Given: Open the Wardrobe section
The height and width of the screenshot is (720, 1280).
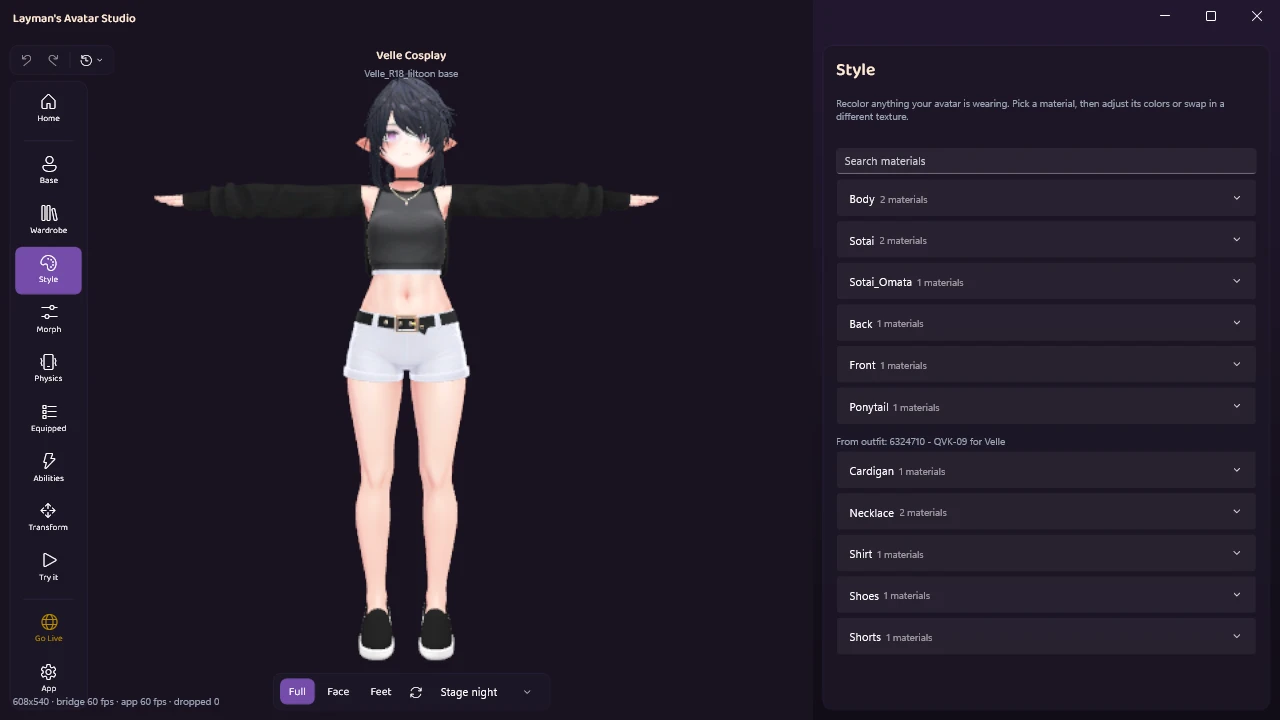Looking at the screenshot, I should (x=48, y=220).
